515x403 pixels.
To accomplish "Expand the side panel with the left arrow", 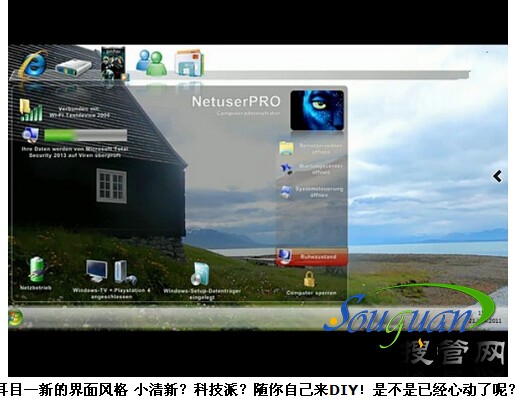I will (x=497, y=176).
